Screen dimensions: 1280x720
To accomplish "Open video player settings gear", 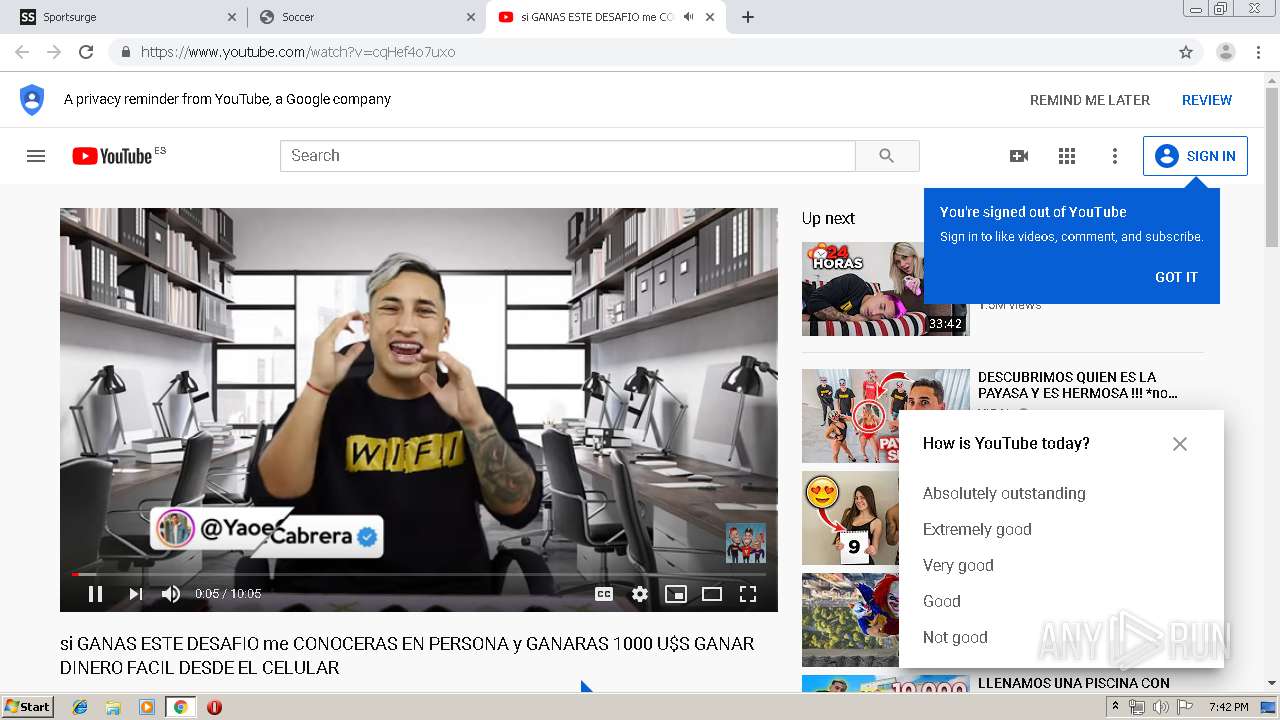I will [x=640, y=594].
